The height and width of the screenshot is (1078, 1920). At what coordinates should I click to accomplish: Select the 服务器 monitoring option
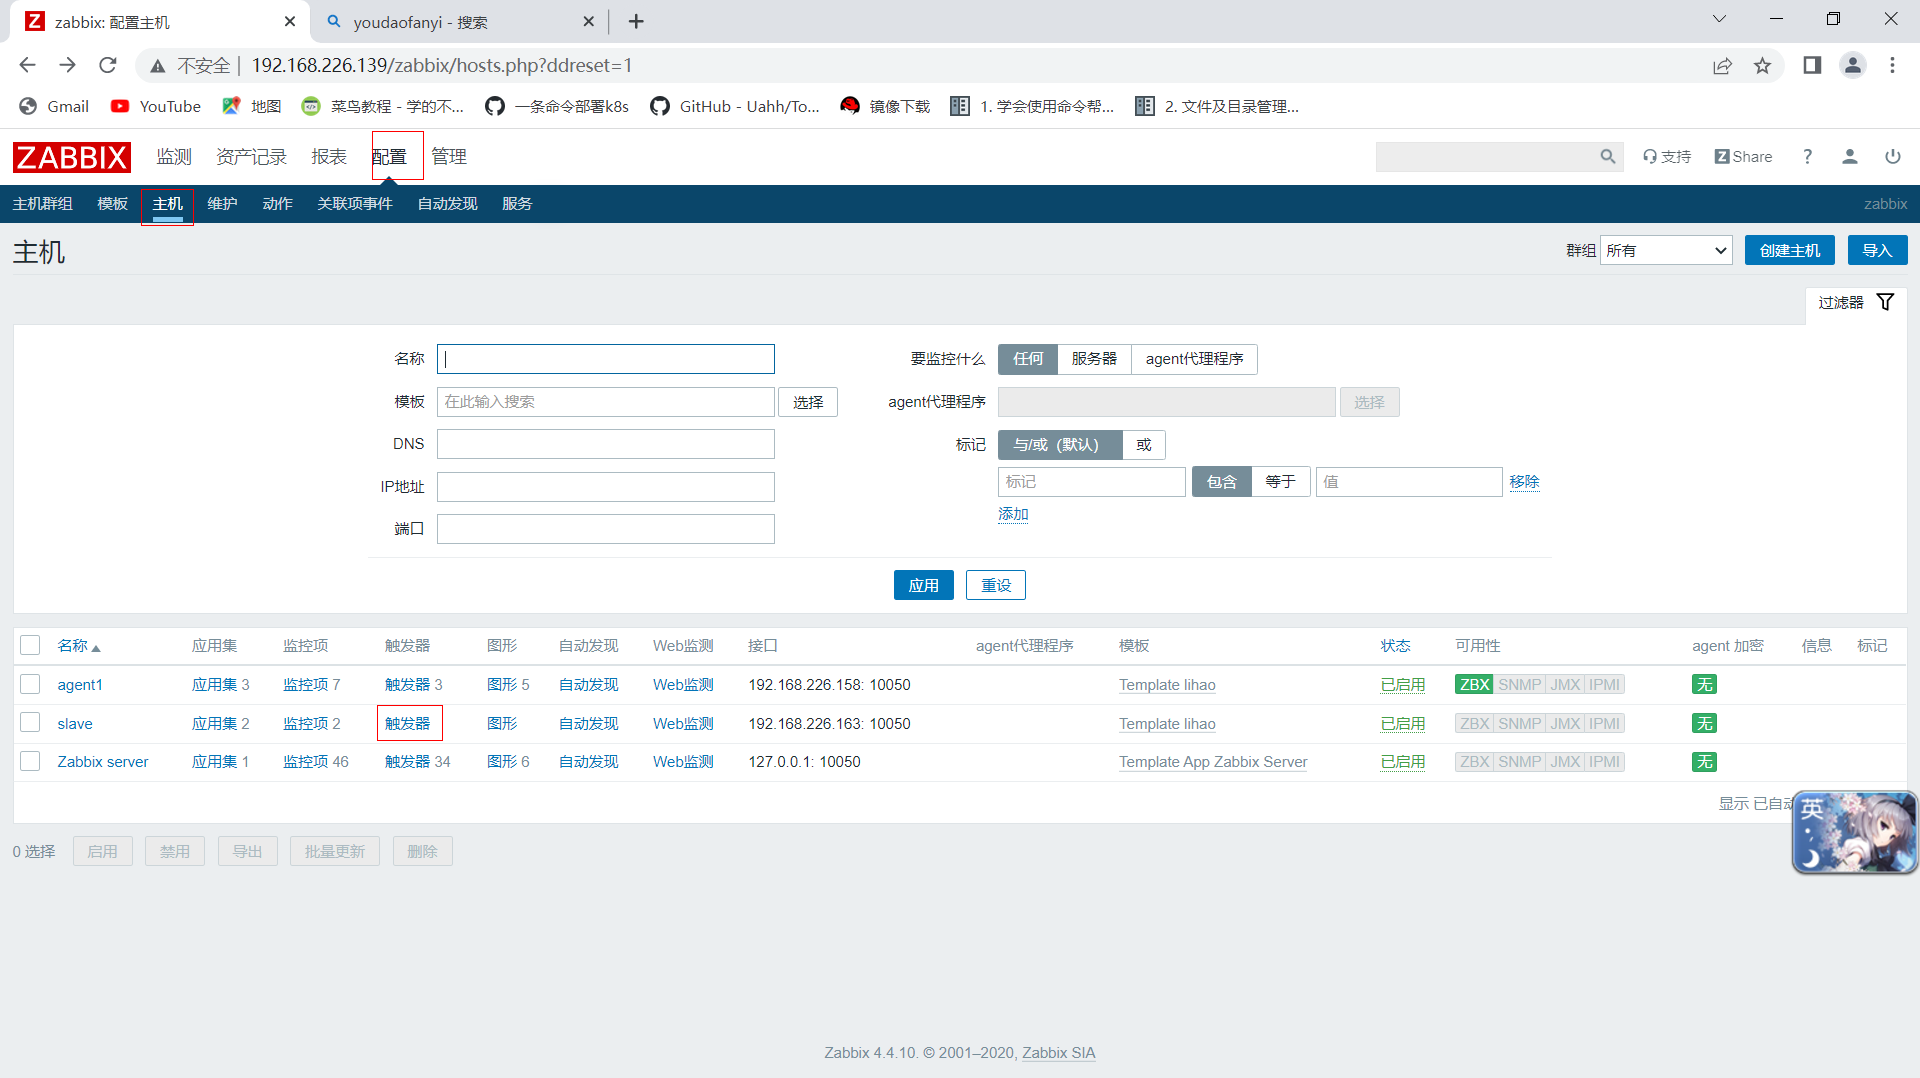pos(1094,359)
